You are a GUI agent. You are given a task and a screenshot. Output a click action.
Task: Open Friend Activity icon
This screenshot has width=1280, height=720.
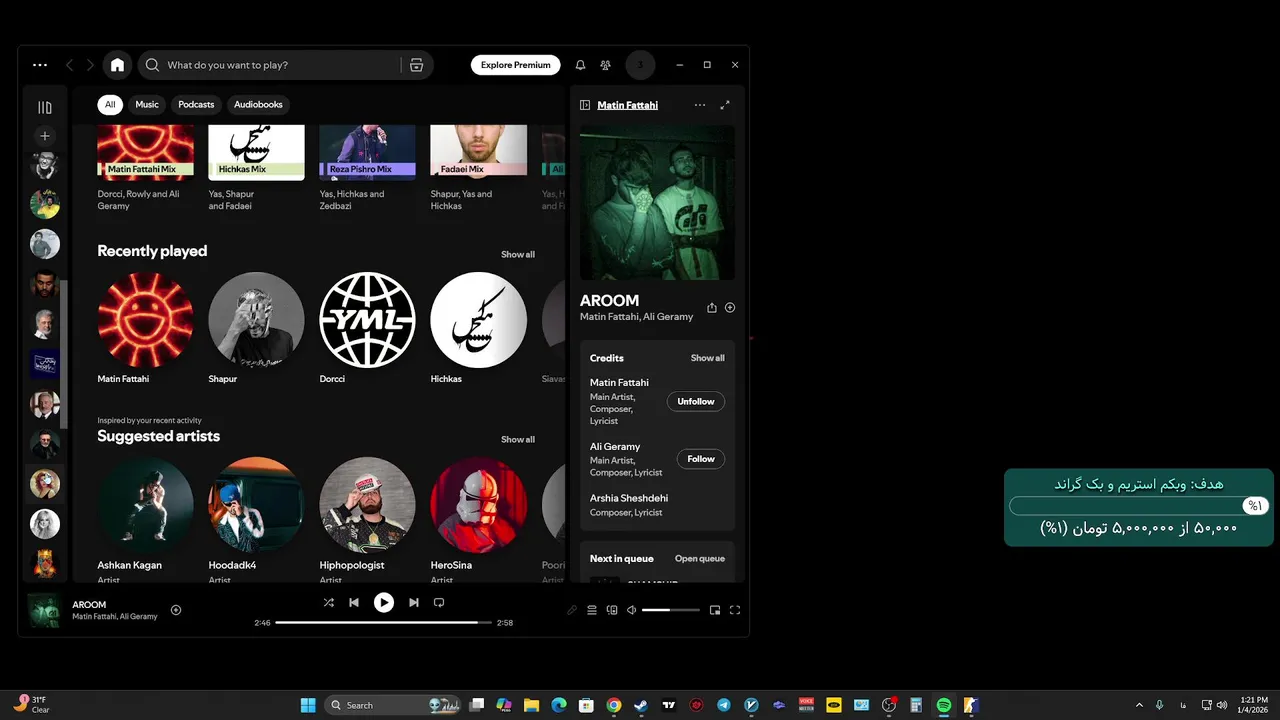(x=605, y=65)
